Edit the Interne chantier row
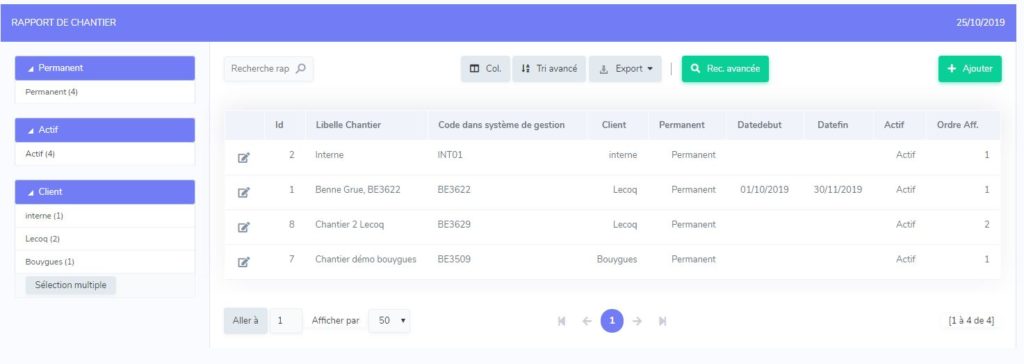The height and width of the screenshot is (364, 1024). click(244, 157)
